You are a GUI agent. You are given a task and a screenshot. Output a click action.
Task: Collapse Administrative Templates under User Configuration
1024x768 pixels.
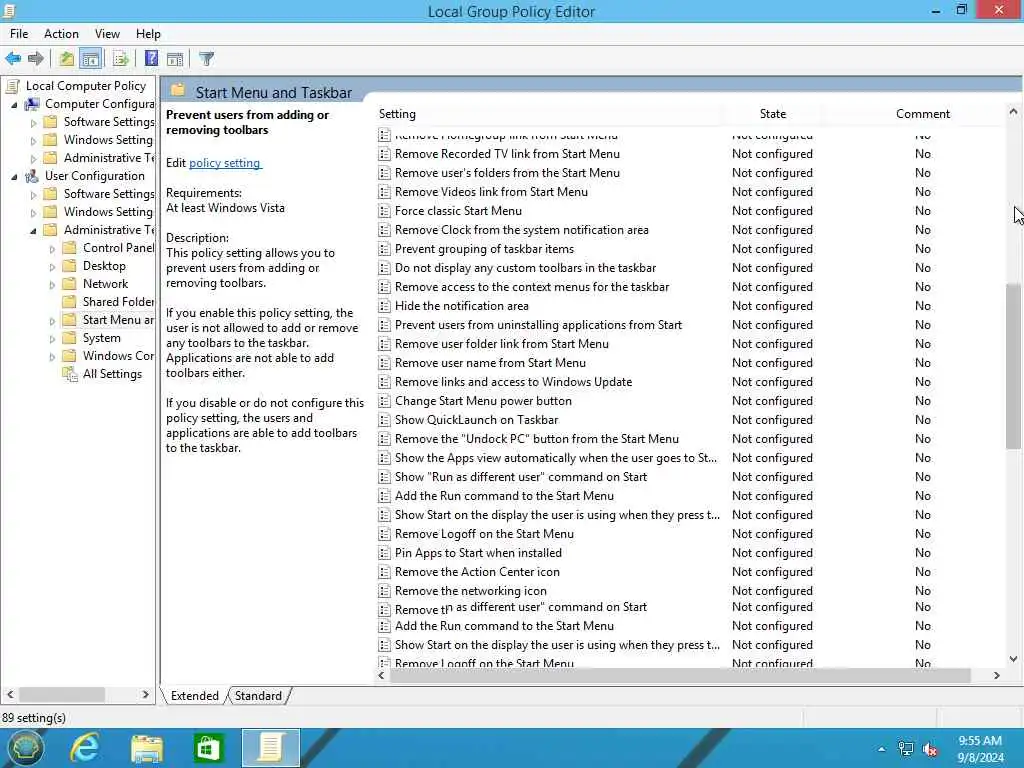[33, 231]
